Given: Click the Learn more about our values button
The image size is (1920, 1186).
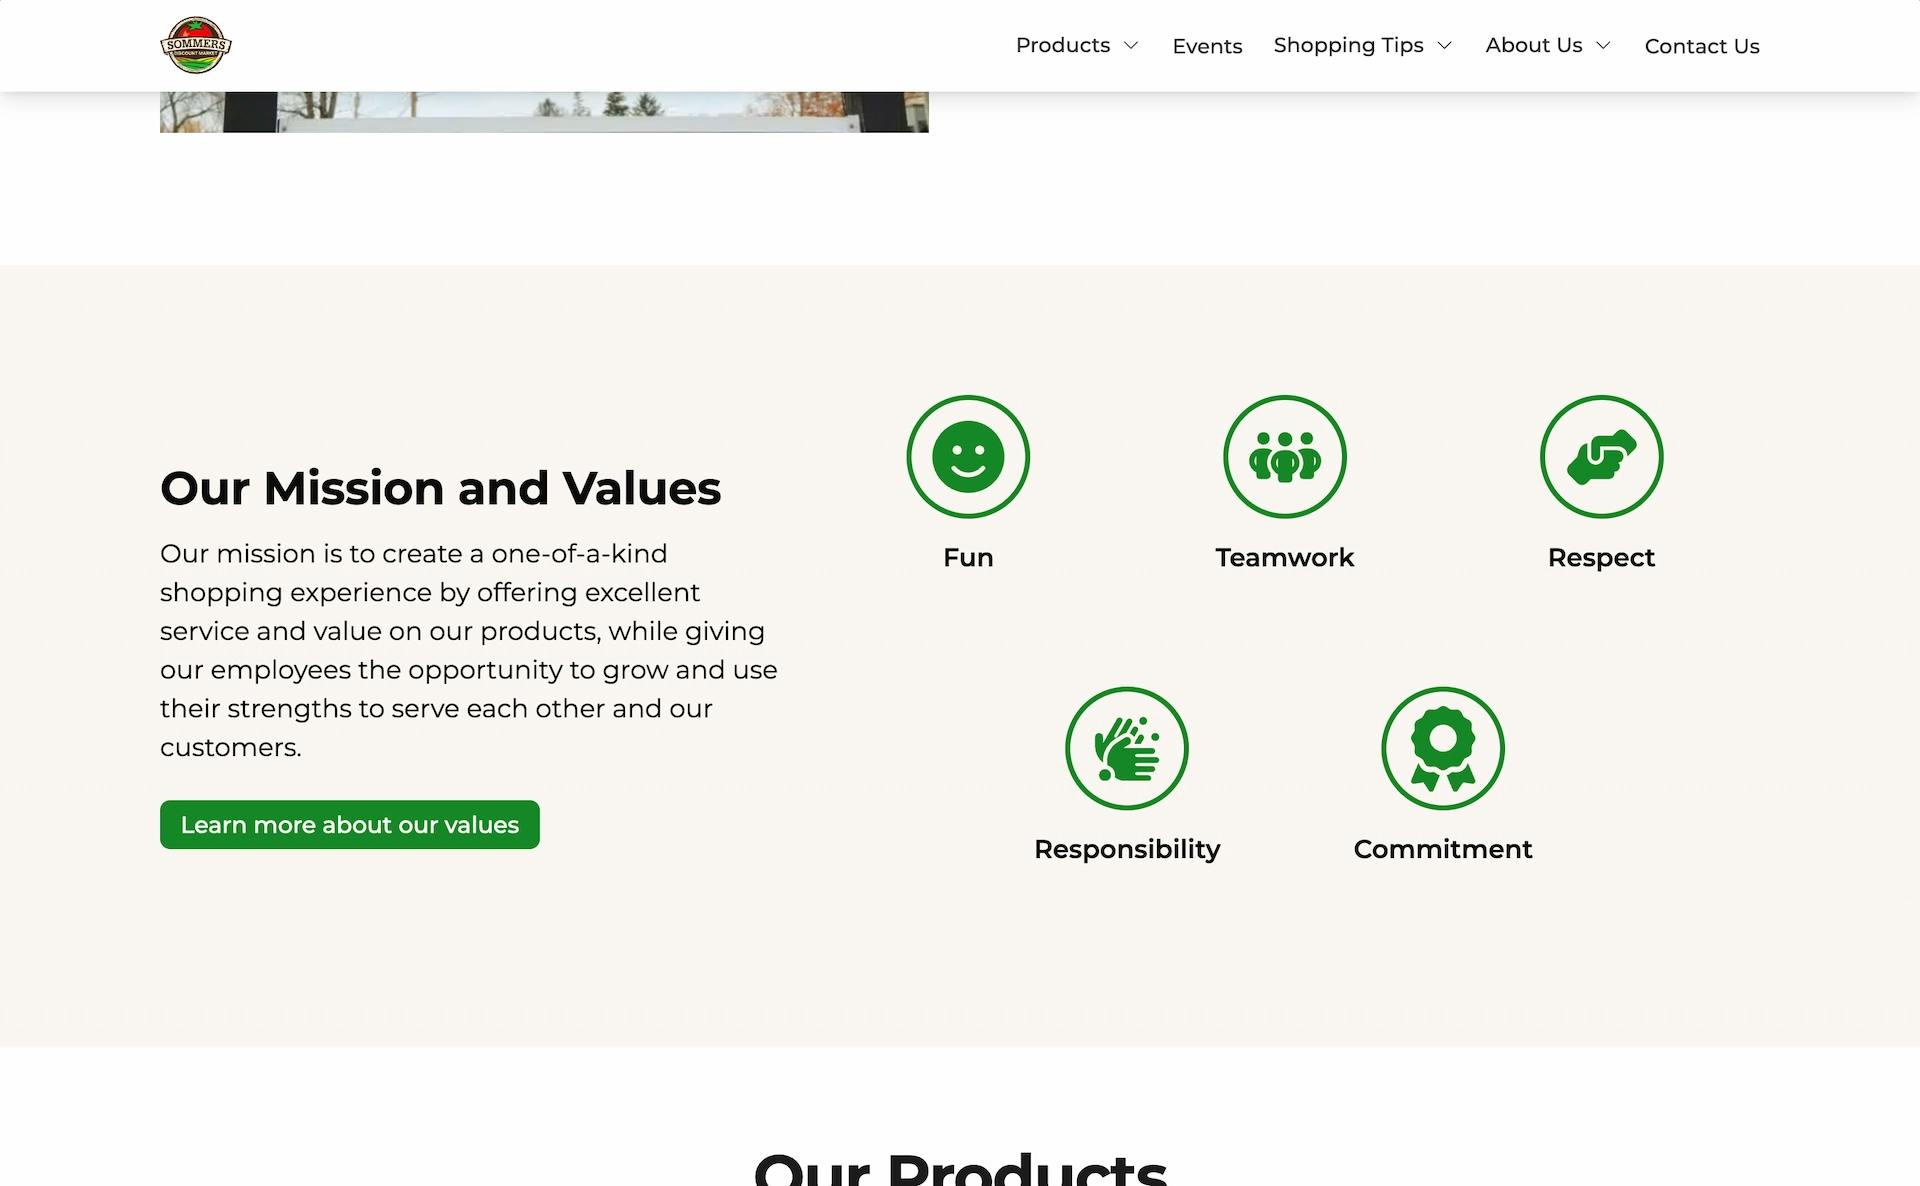Looking at the screenshot, I should coord(350,824).
